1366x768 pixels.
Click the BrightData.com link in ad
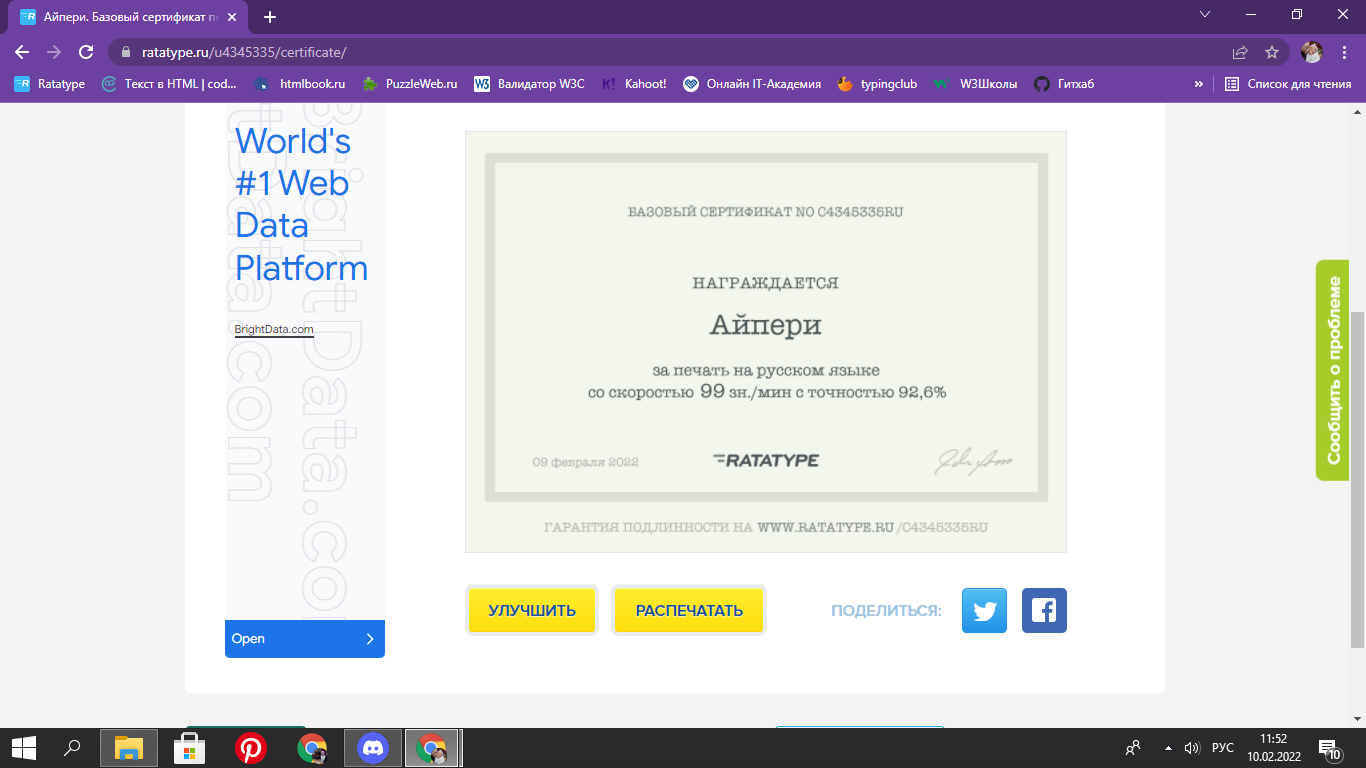point(274,329)
